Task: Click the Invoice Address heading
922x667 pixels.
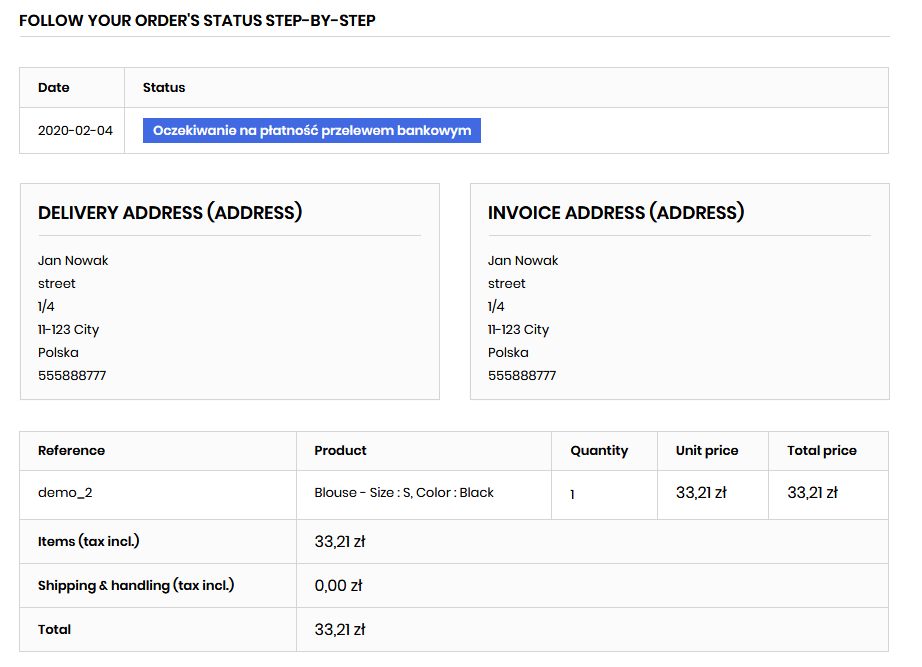Action: click(616, 213)
